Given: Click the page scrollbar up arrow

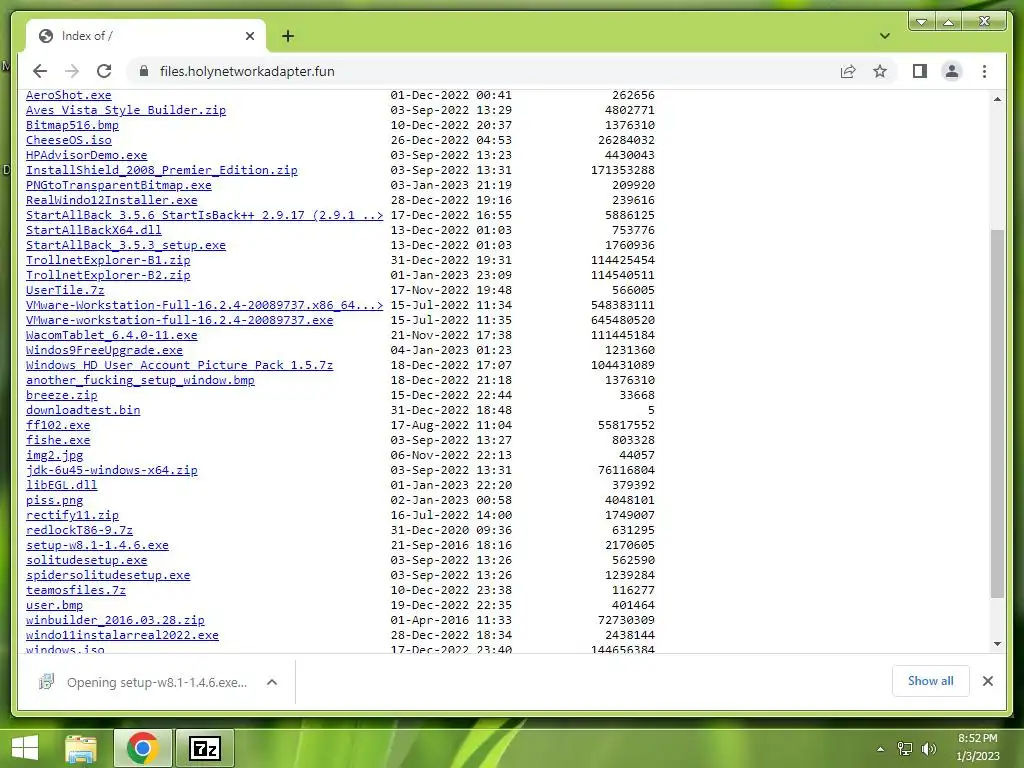Looking at the screenshot, I should coord(997,99).
